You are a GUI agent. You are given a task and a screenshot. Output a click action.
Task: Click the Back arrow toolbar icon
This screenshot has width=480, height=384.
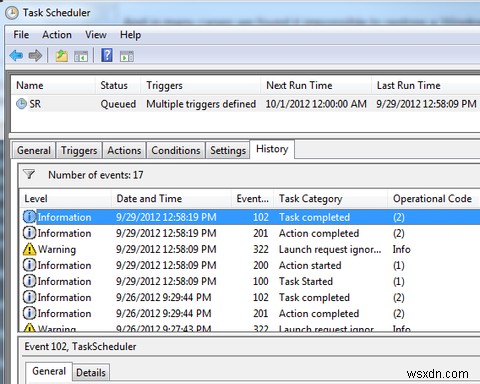16,55
